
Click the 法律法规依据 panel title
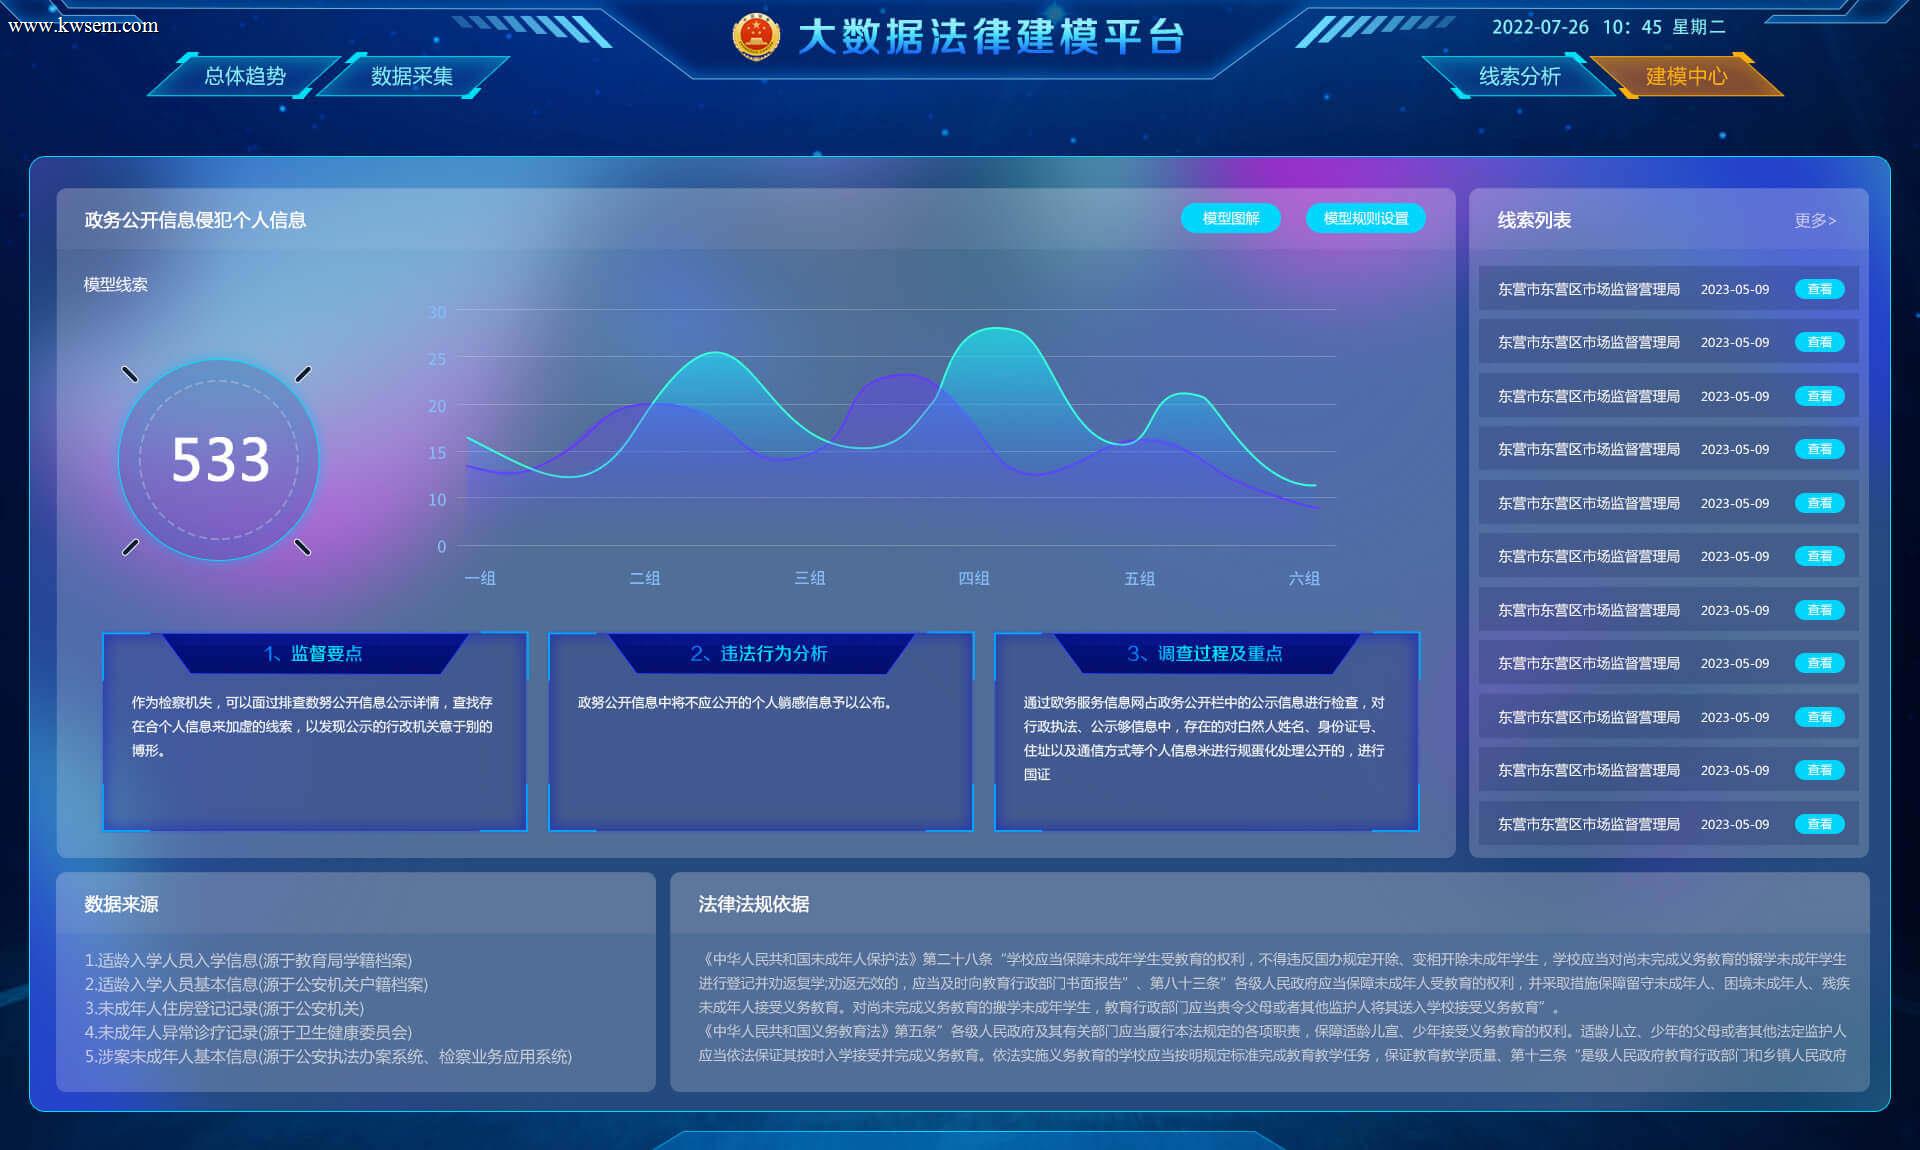tap(754, 904)
